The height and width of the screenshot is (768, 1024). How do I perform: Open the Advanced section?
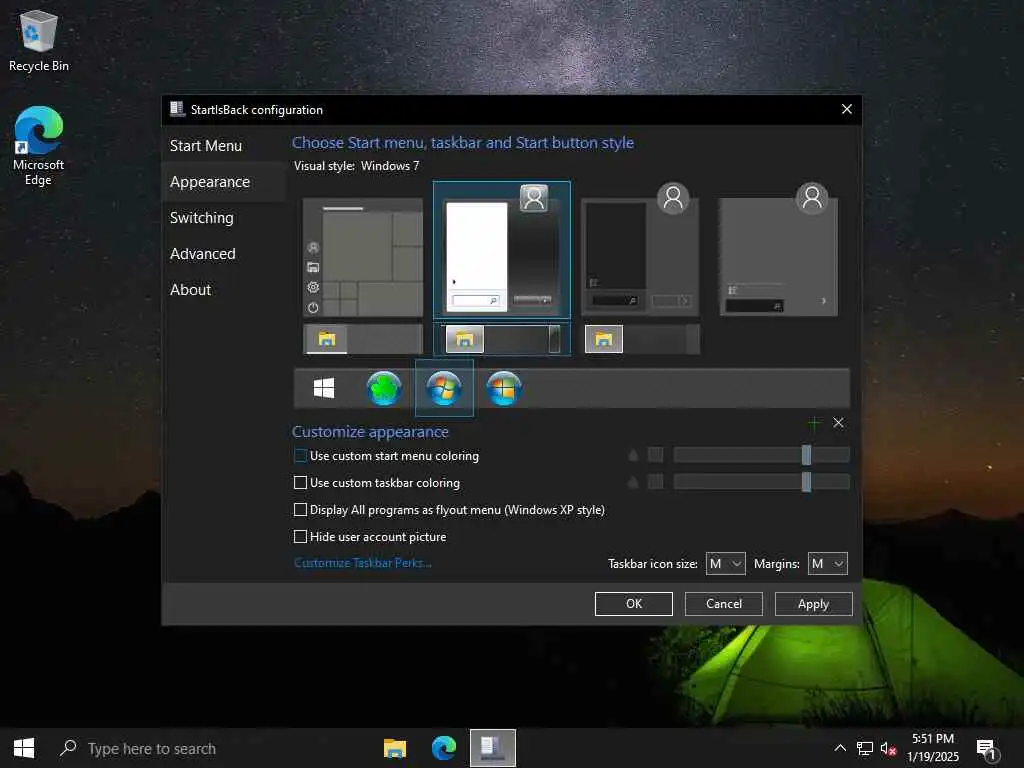pyautogui.click(x=202, y=253)
